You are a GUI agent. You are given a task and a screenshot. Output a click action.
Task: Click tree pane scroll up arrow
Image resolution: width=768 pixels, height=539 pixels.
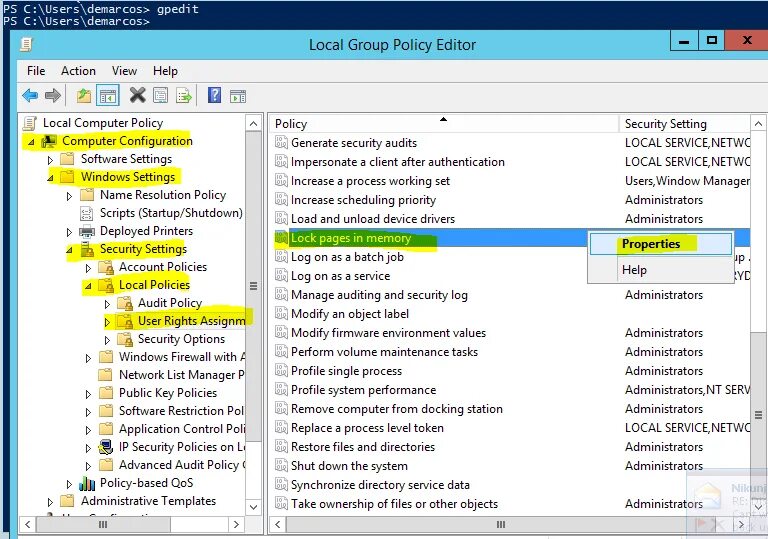pos(253,123)
